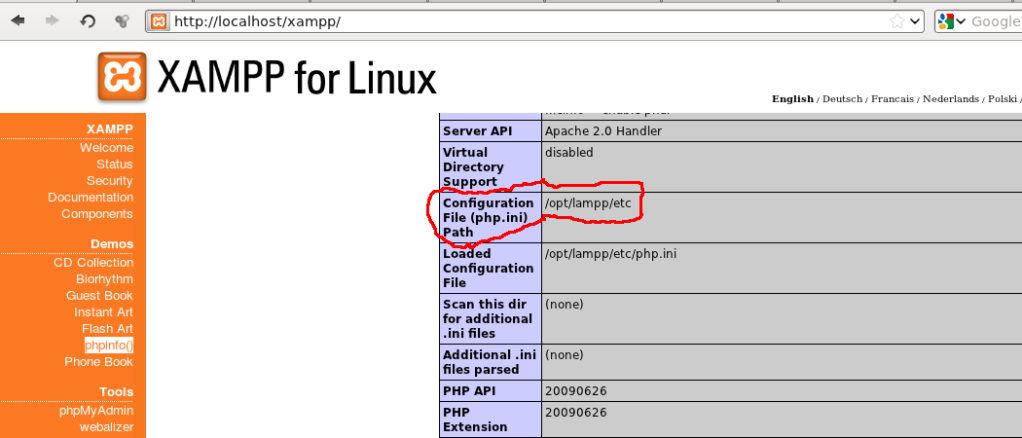The image size is (1022, 438).
Task: Click the Demos sidebar section header
Action: 112,244
